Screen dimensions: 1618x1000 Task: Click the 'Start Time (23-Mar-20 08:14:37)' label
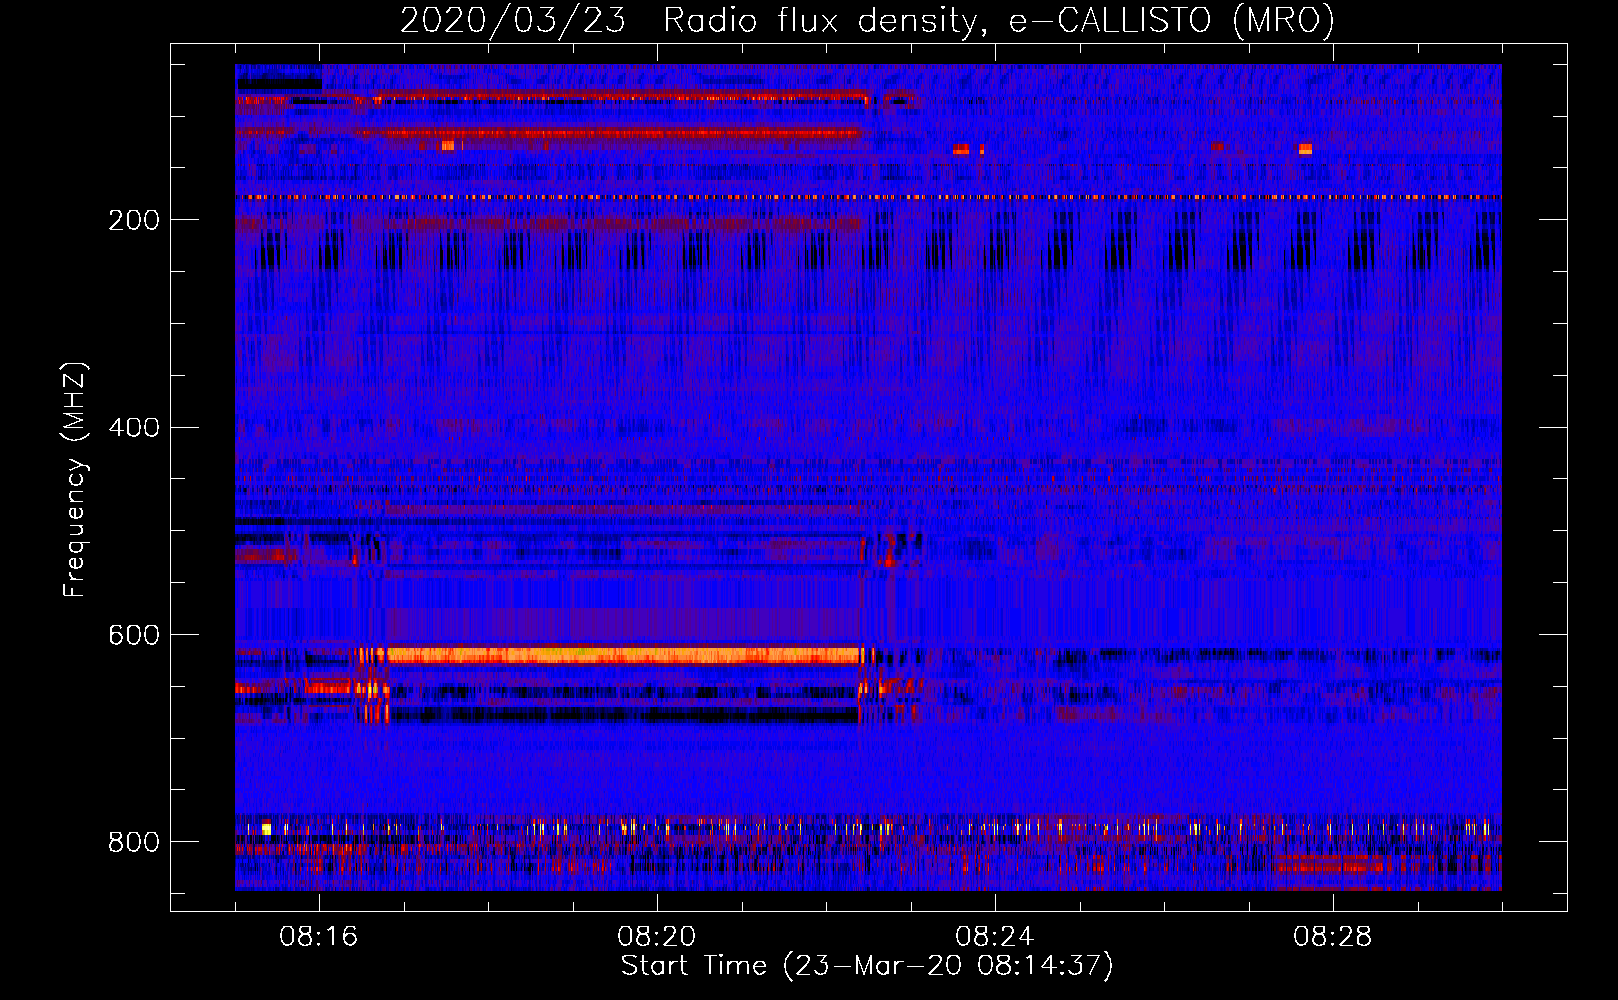coord(867,966)
